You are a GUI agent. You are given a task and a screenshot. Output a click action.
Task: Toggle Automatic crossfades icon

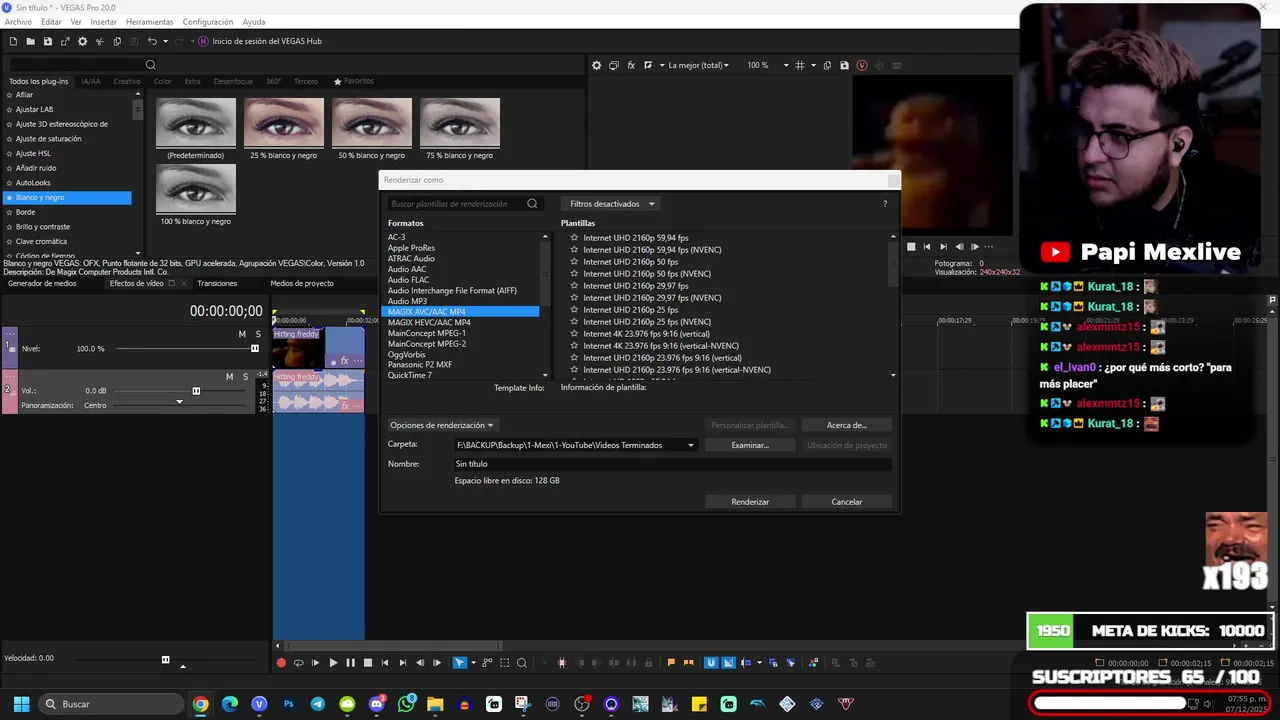coord(729,662)
